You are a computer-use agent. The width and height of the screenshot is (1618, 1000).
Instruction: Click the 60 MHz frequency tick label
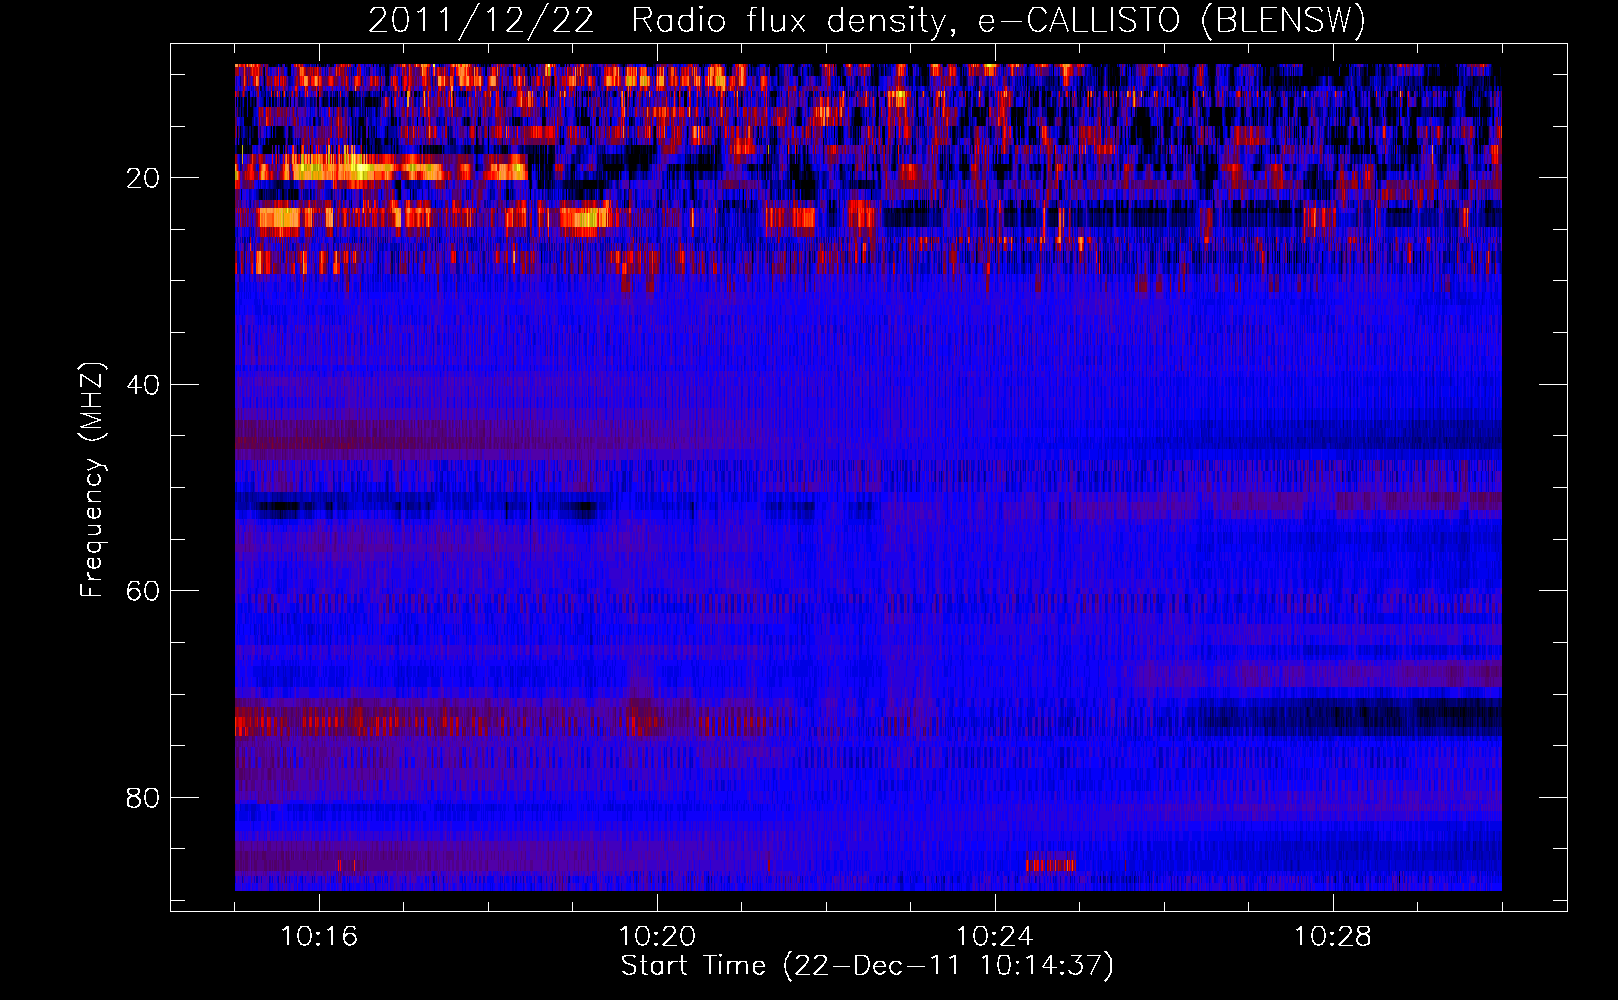coord(143,591)
